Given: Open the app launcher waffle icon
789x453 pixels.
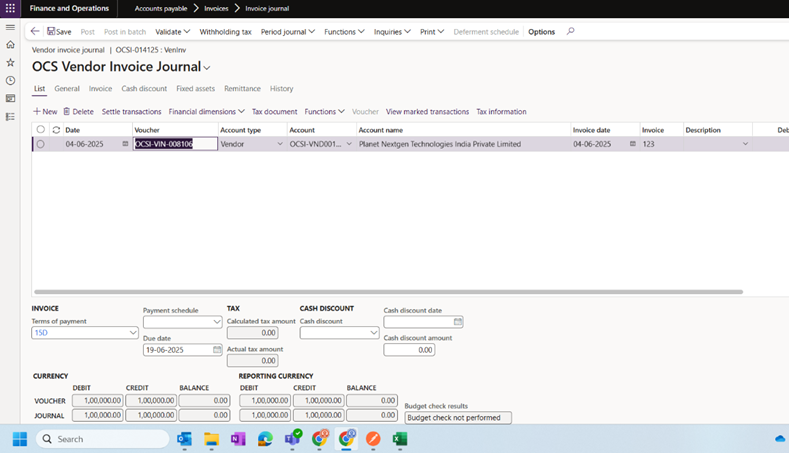Looking at the screenshot, I should (x=11, y=7).
